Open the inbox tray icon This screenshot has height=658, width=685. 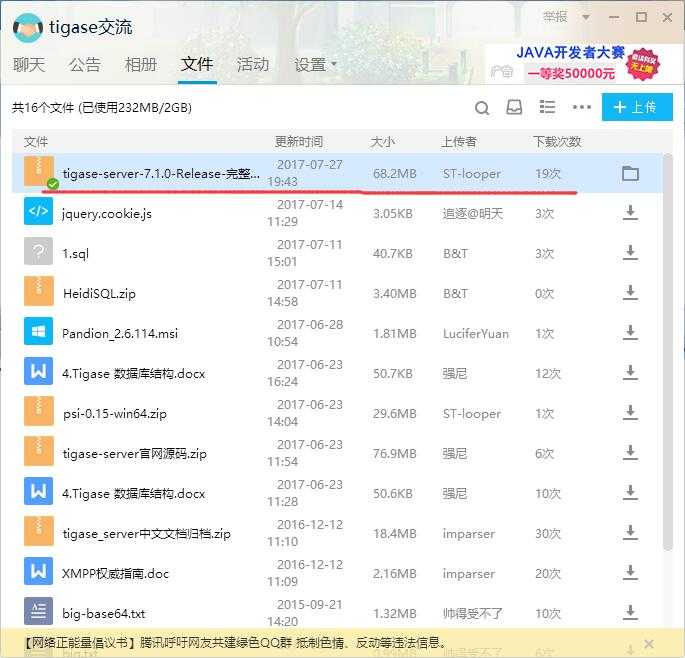pyautogui.click(x=514, y=107)
